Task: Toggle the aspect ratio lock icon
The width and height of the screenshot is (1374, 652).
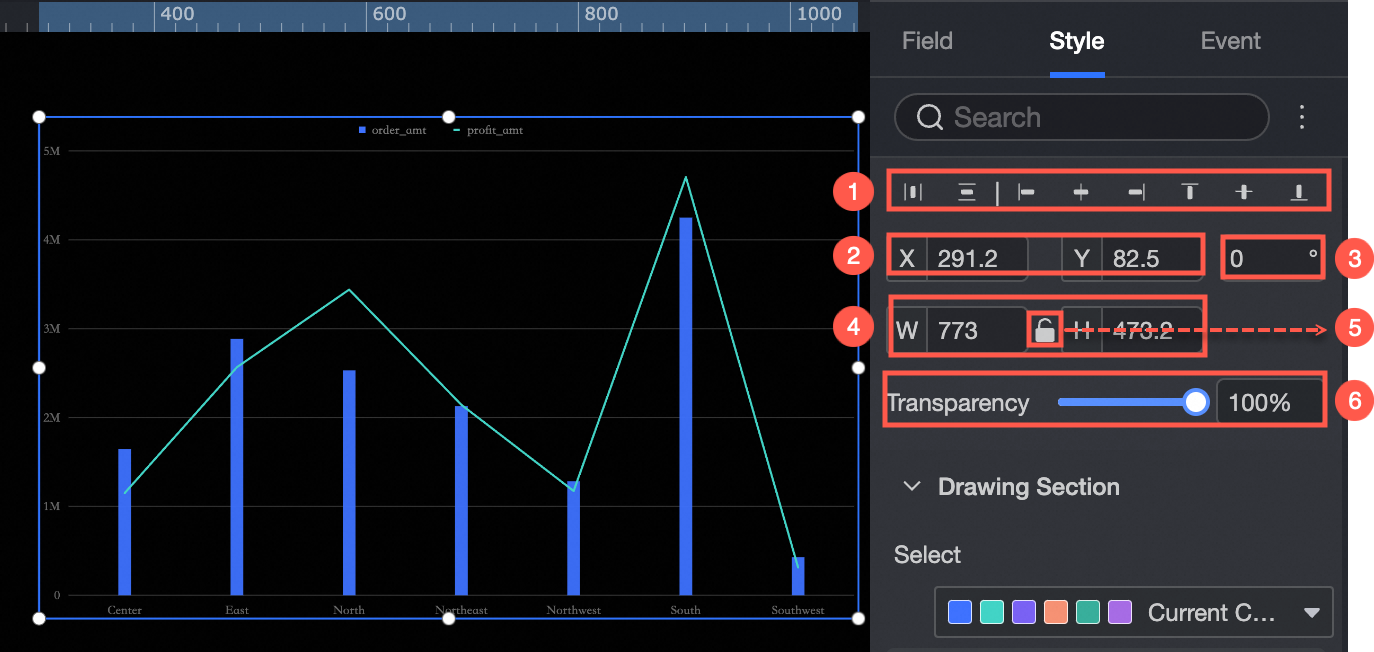Action: (1044, 330)
